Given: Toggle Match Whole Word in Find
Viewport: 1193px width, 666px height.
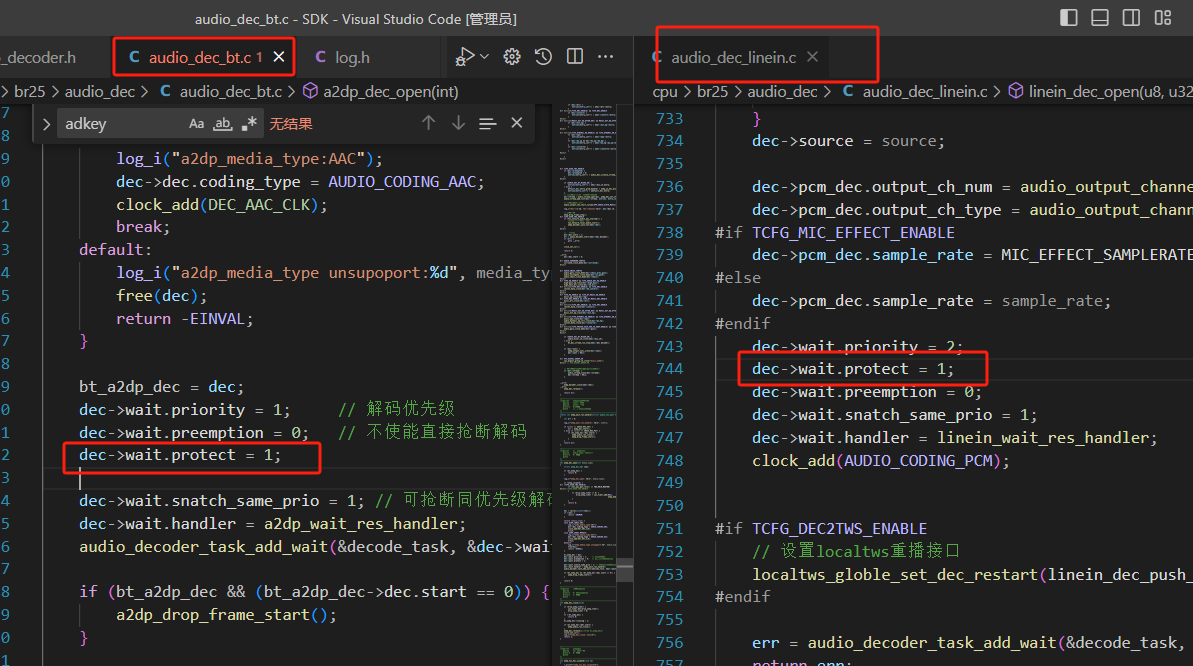Looking at the screenshot, I should tap(222, 123).
